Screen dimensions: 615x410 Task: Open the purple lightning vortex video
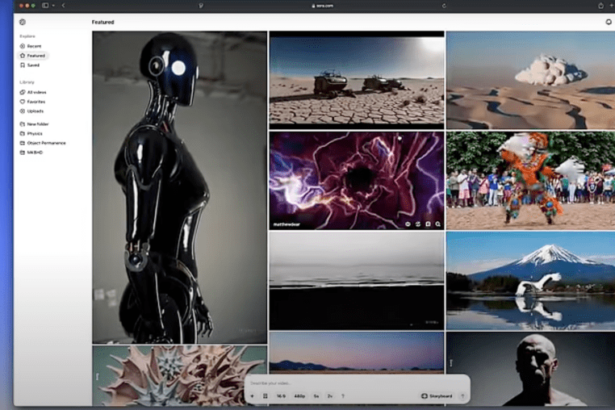[357, 180]
